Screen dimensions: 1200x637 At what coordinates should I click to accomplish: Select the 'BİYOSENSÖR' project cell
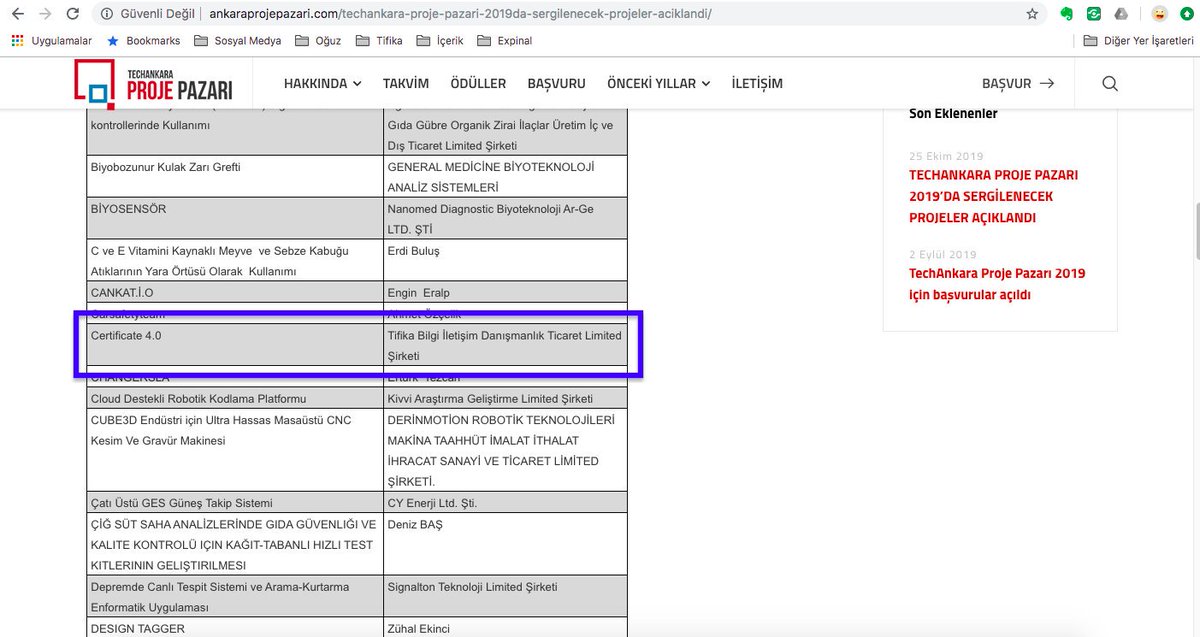(x=236, y=218)
